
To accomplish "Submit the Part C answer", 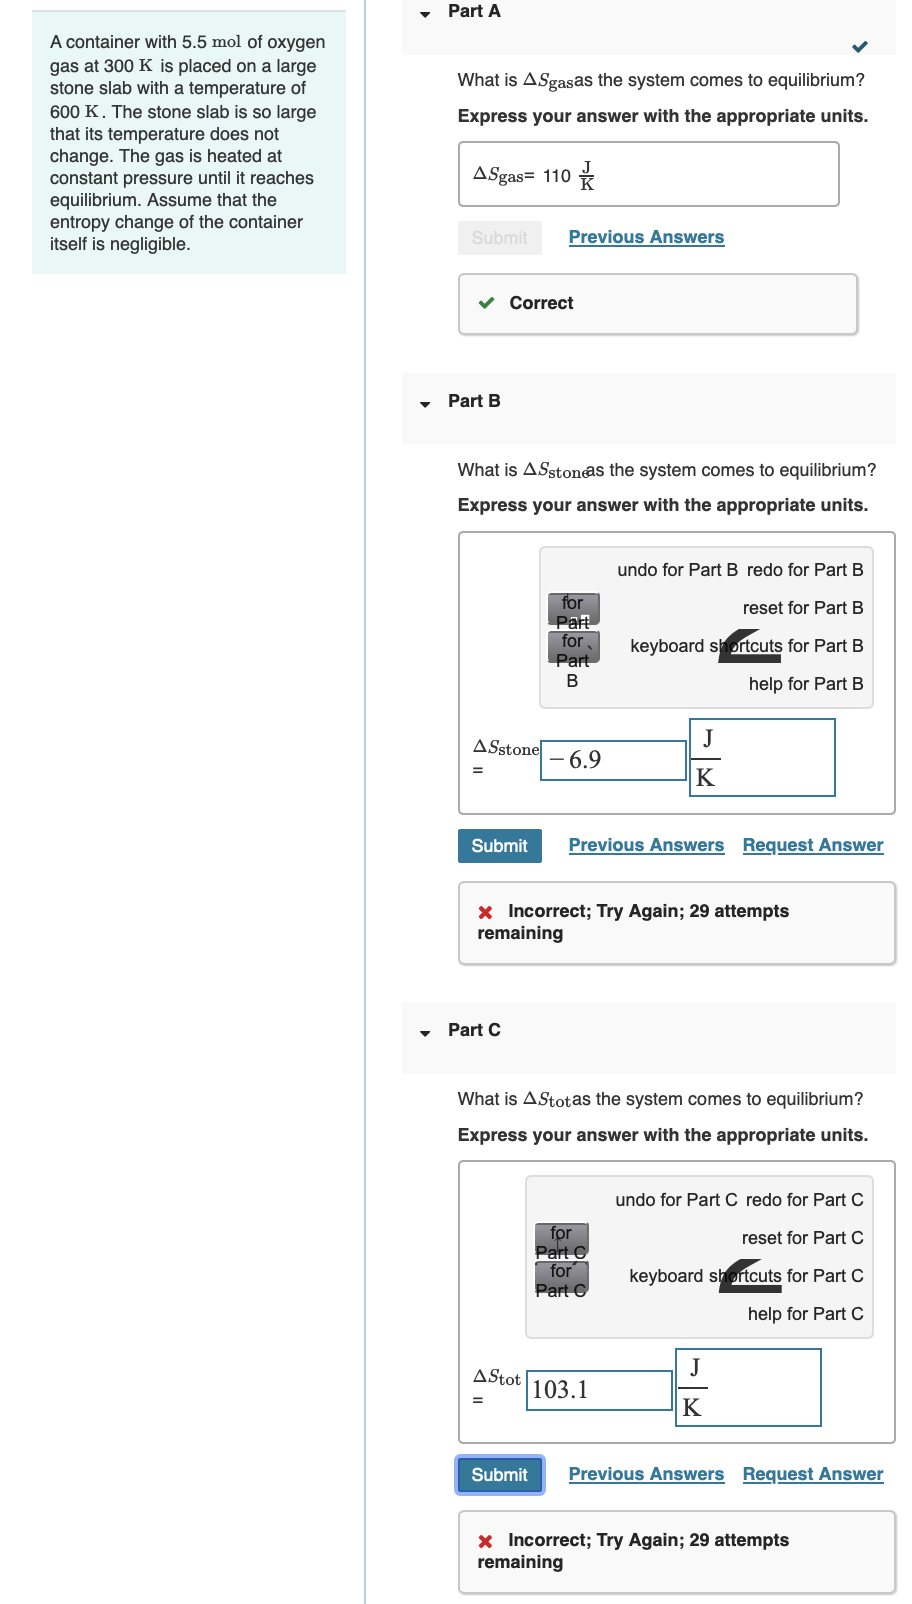I will point(499,1474).
